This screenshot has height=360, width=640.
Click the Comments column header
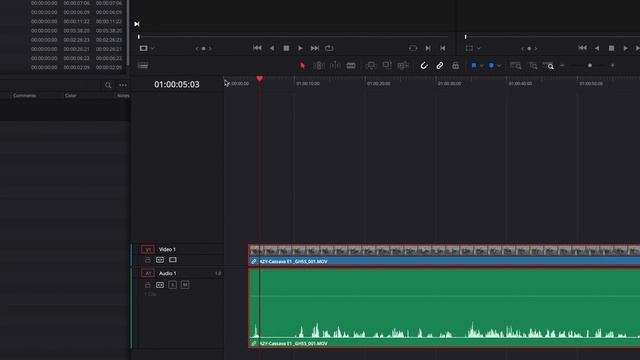point(24,96)
